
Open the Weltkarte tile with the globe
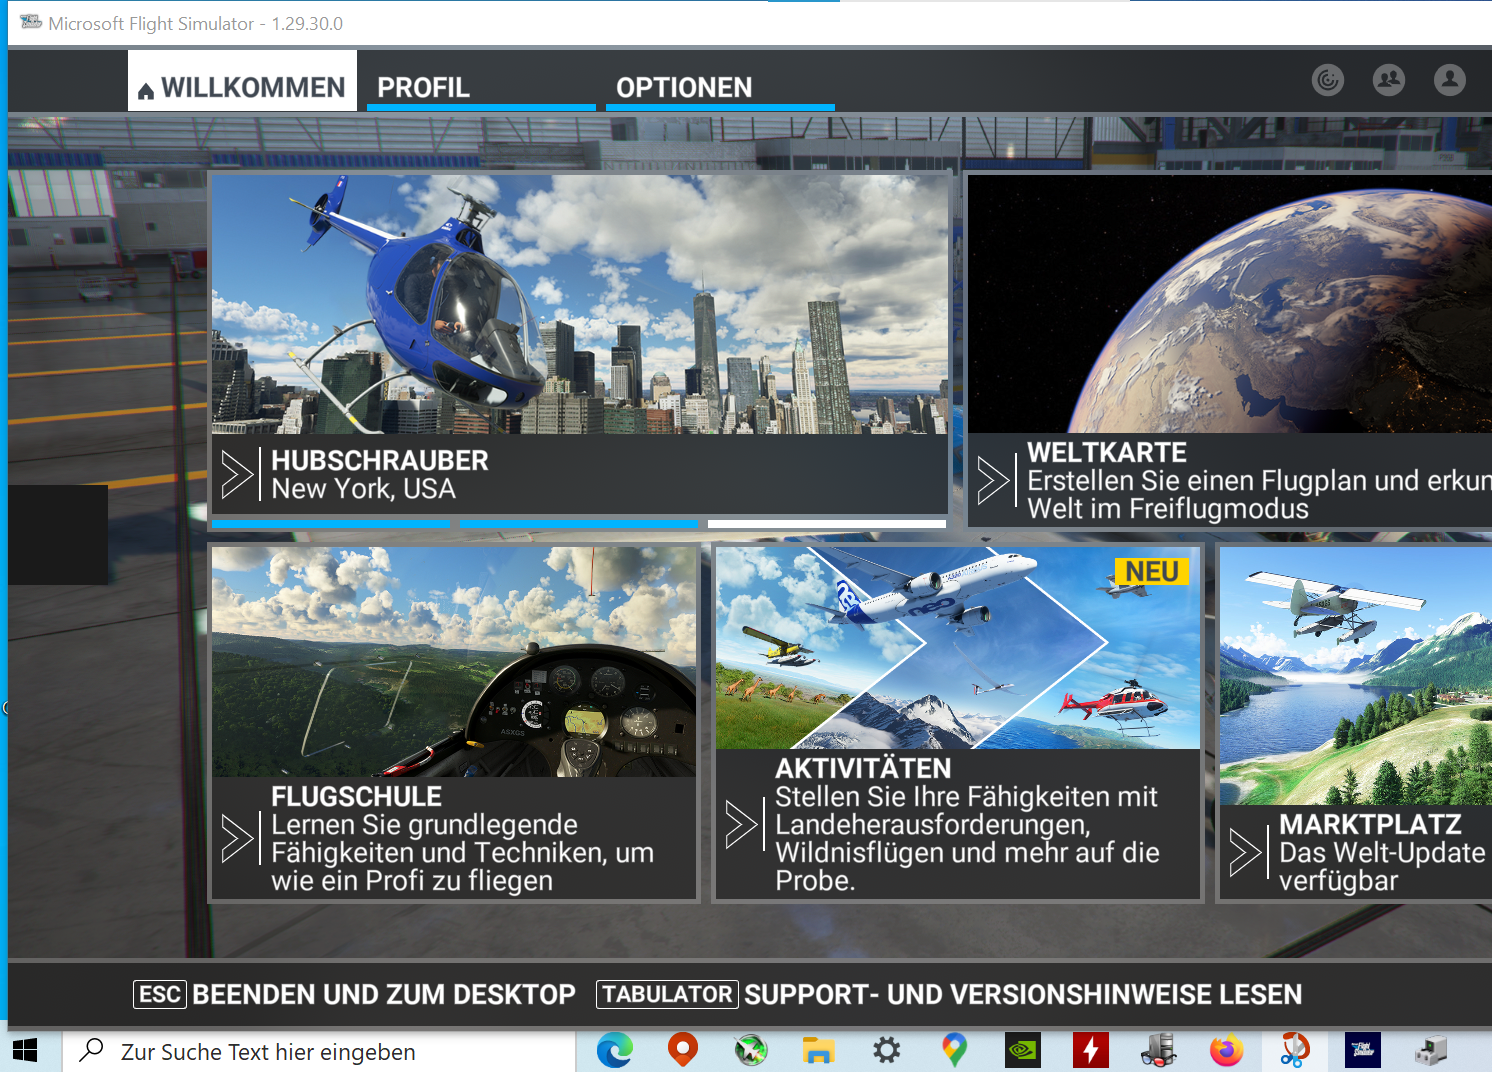point(1230,350)
